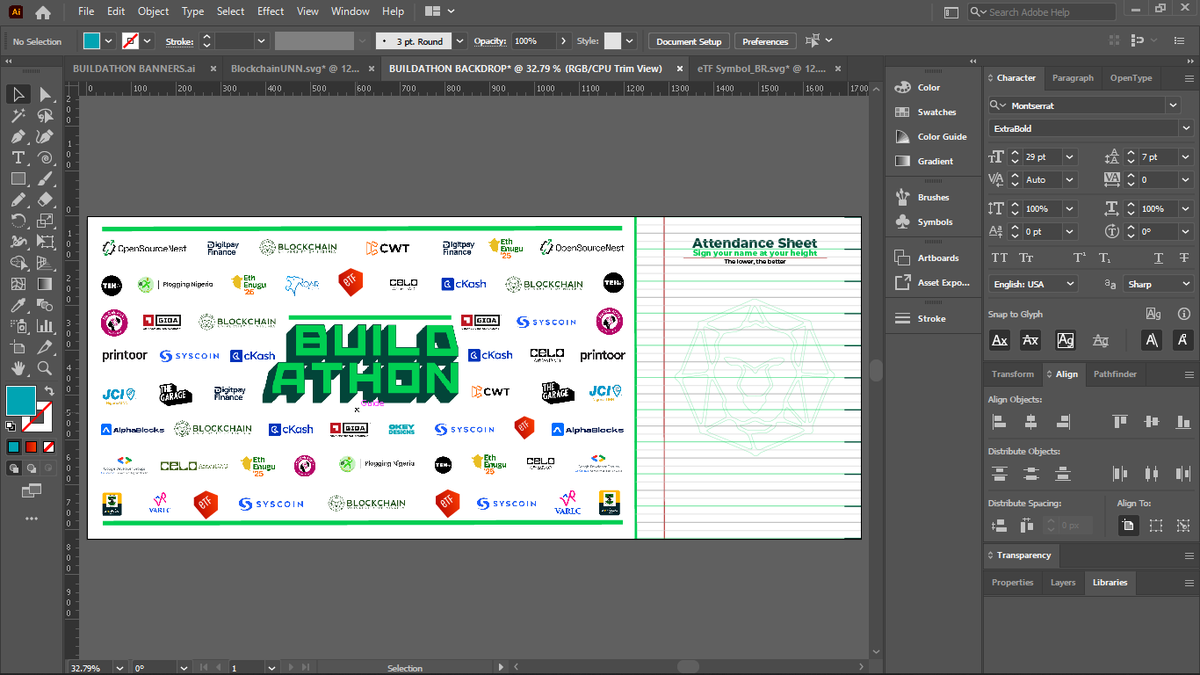Select the Lasso tool
Screen dimensions: 1200x675
(x=45, y=116)
